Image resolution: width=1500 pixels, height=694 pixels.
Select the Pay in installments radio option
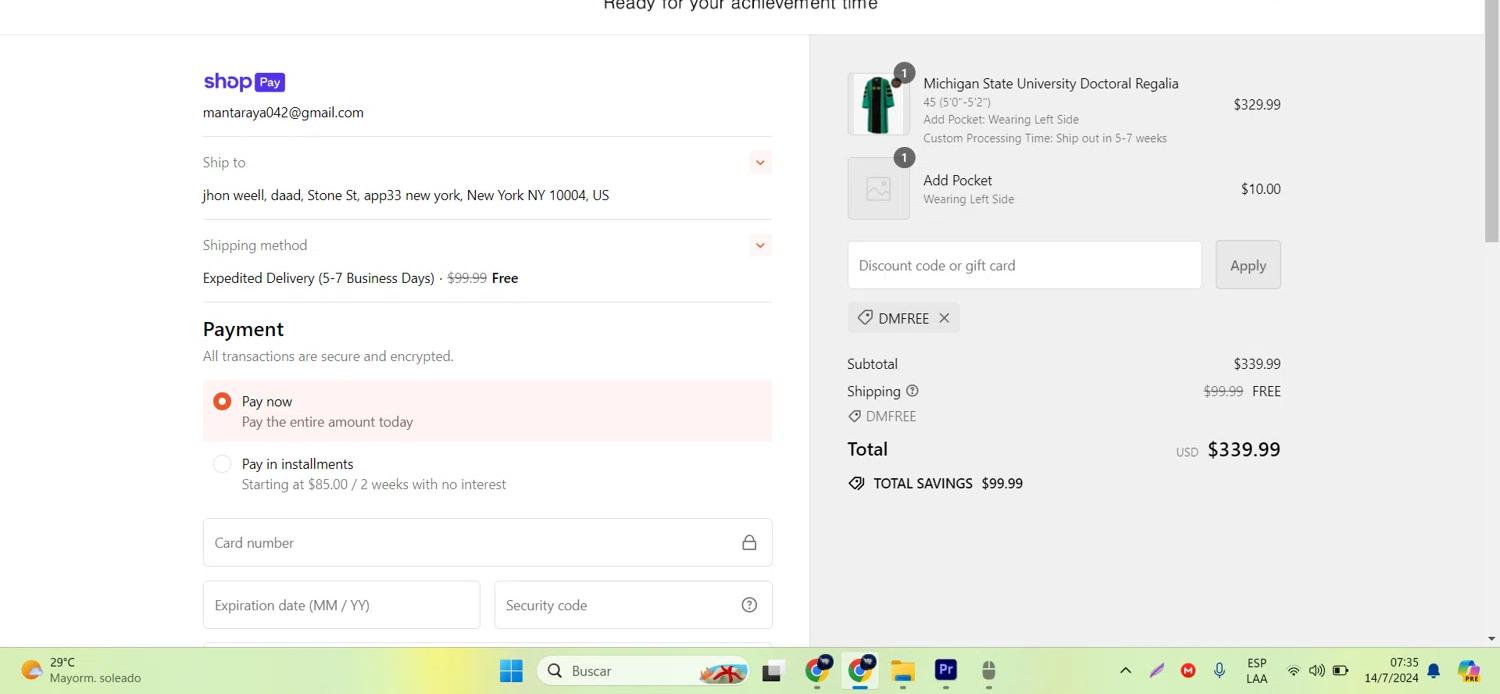(222, 464)
